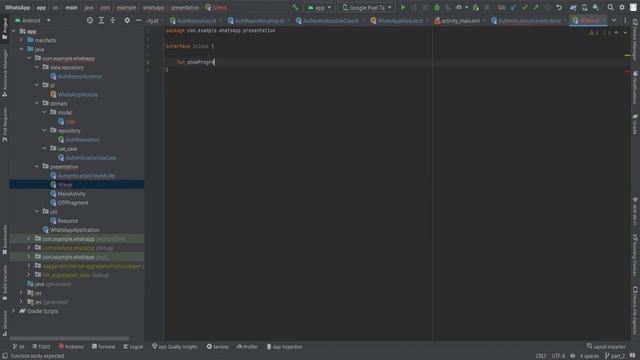This screenshot has height=360, width=640.
Task: Select opened file target icon in Project panel
Action: [90, 20]
